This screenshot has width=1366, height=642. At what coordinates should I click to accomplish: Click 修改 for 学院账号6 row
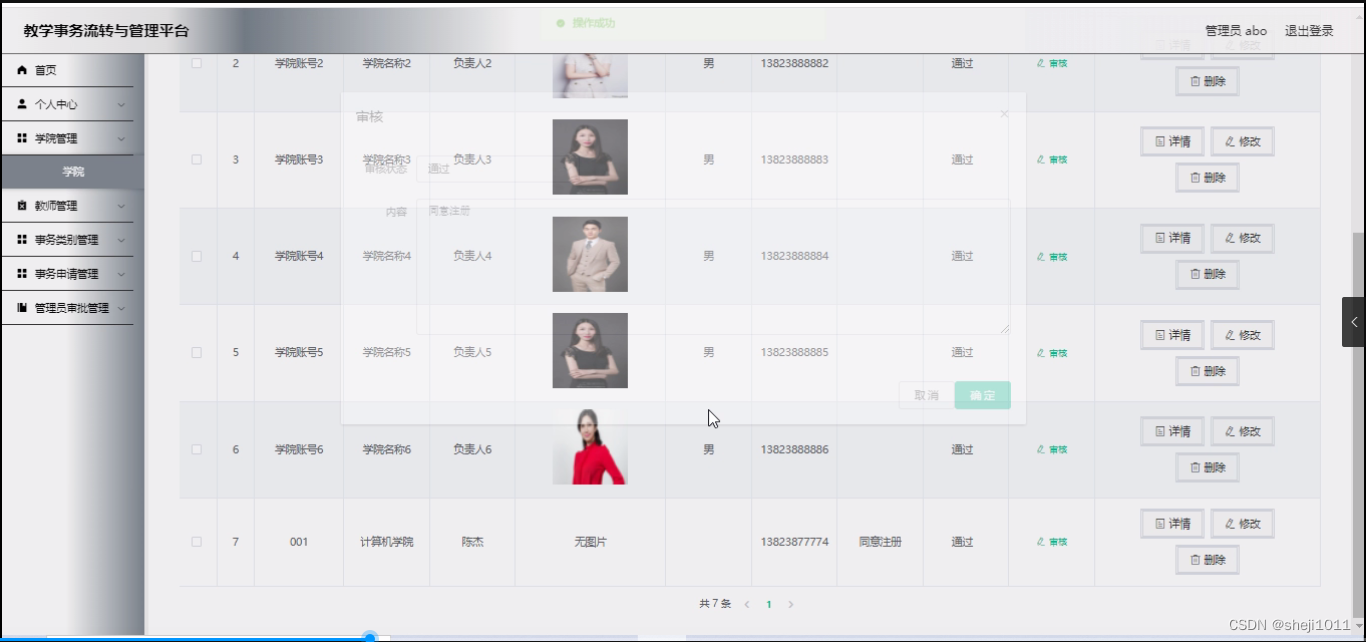coord(1242,431)
